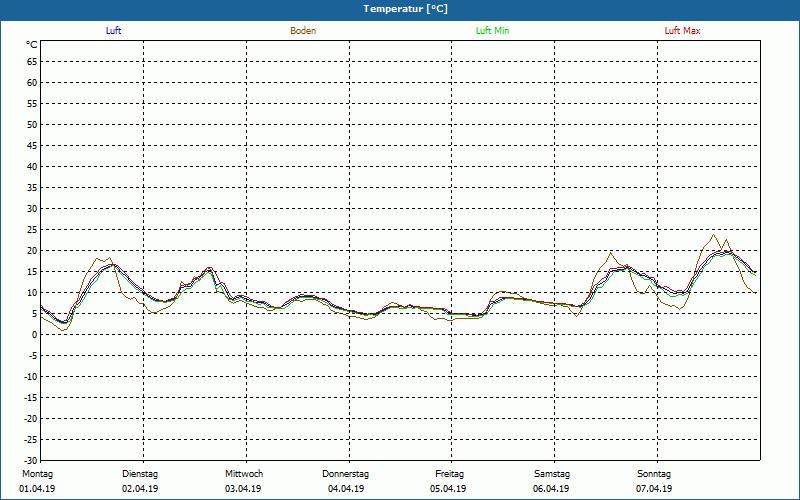Click the 65 value on temperature axis
Screen dimensions: 800x500
pyautogui.click(x=32, y=62)
